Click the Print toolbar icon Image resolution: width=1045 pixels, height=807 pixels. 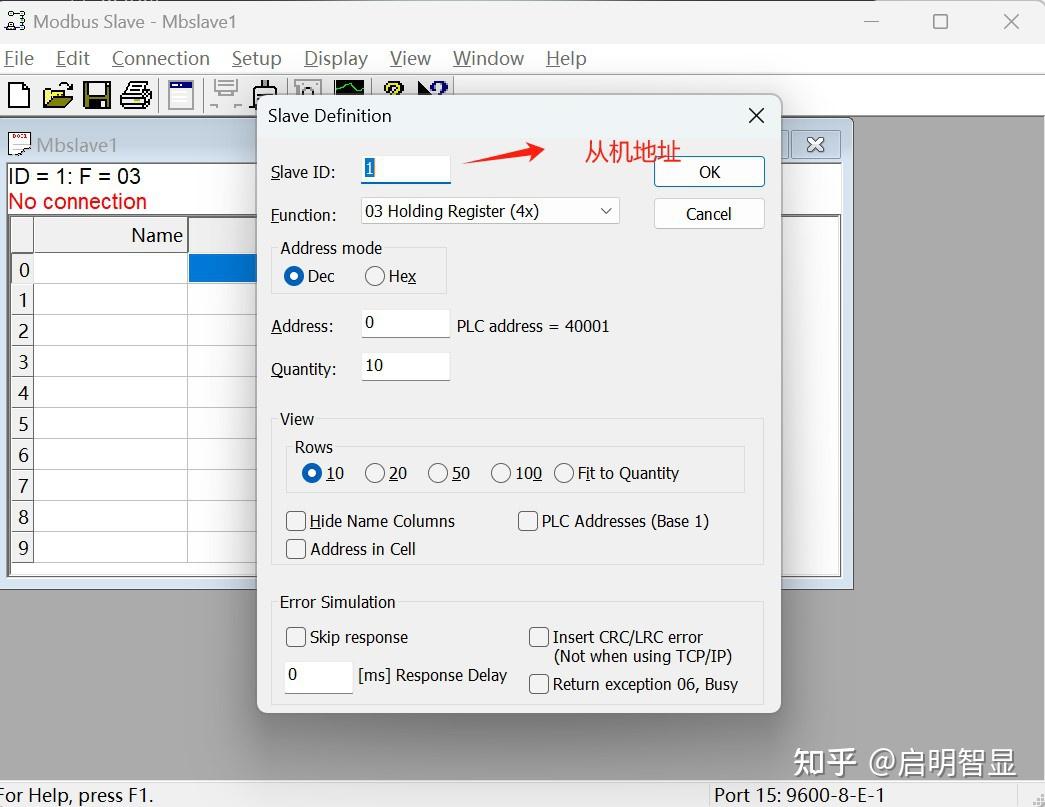(x=136, y=94)
